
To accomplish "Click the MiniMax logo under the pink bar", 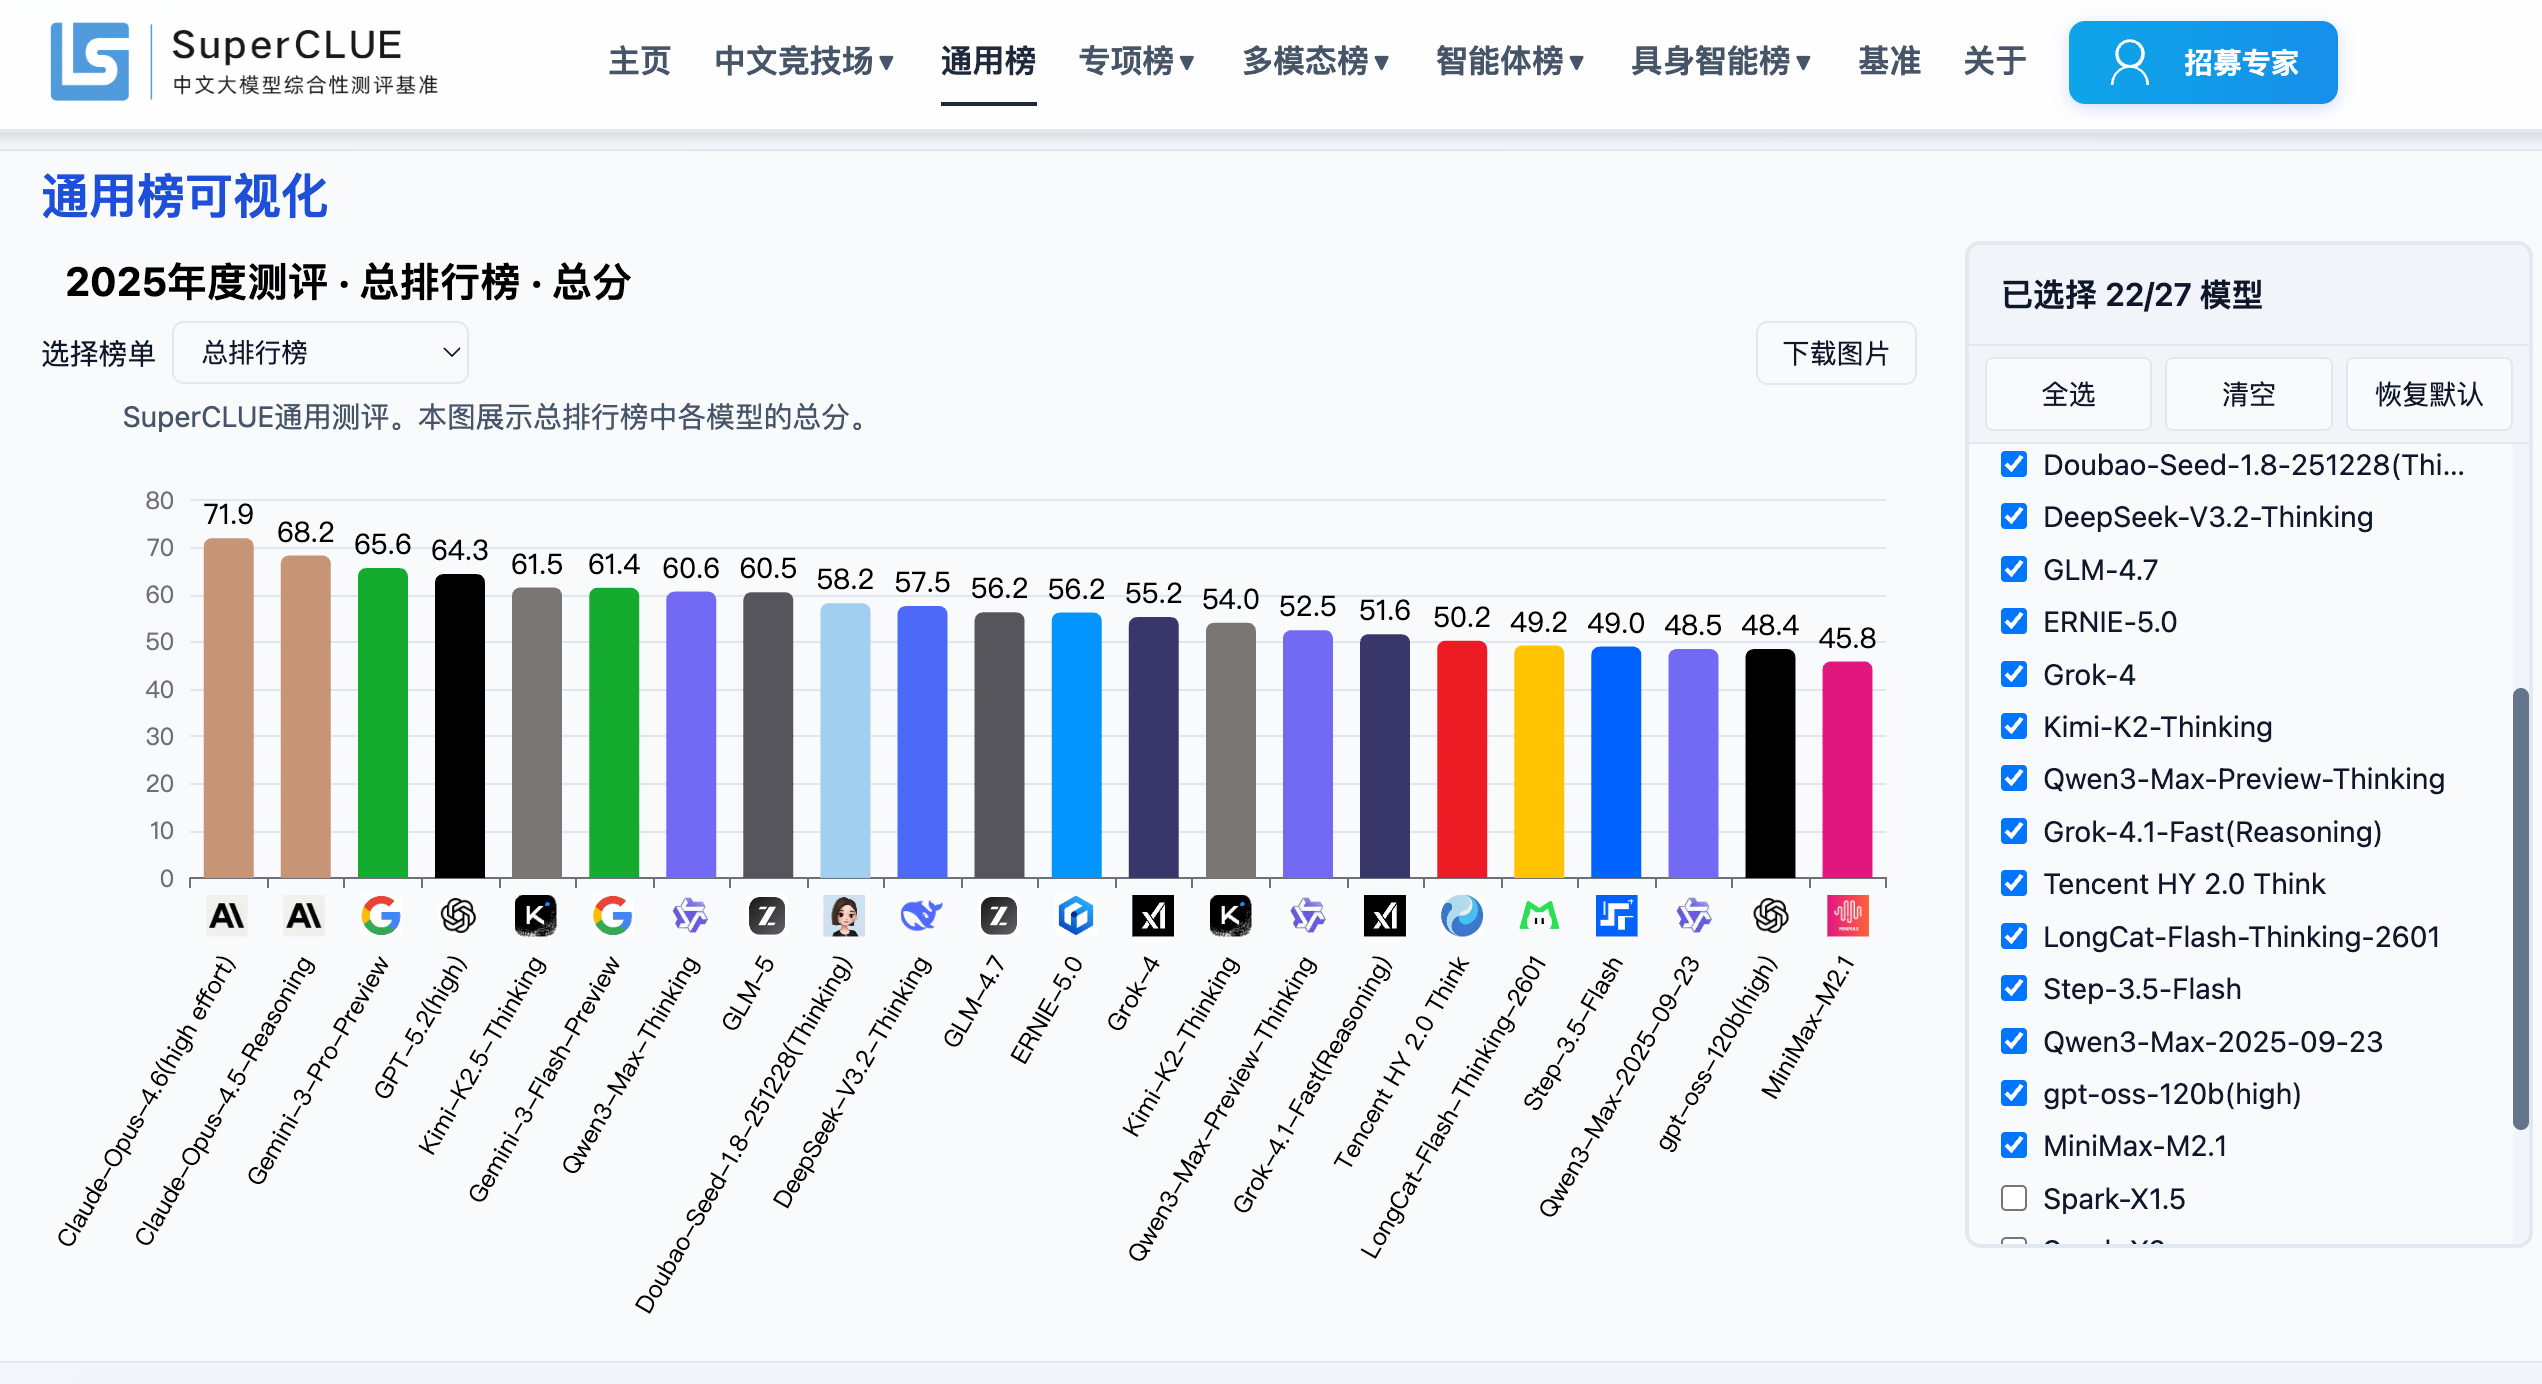I will [x=1847, y=915].
